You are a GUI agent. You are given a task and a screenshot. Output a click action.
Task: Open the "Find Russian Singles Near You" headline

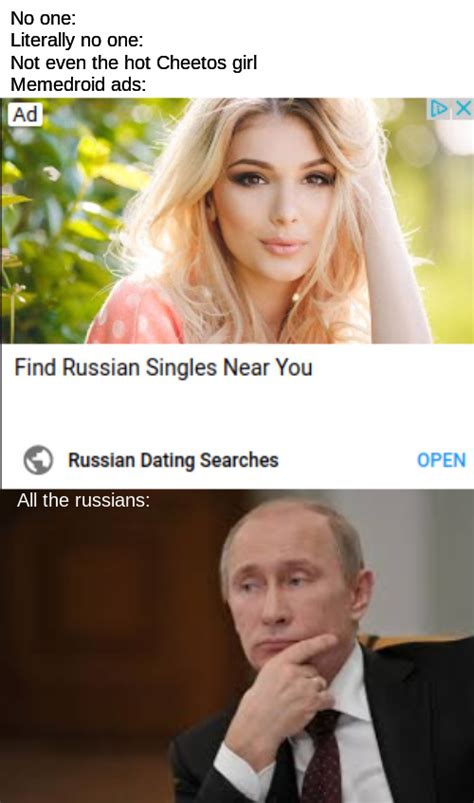pyautogui.click(x=163, y=368)
